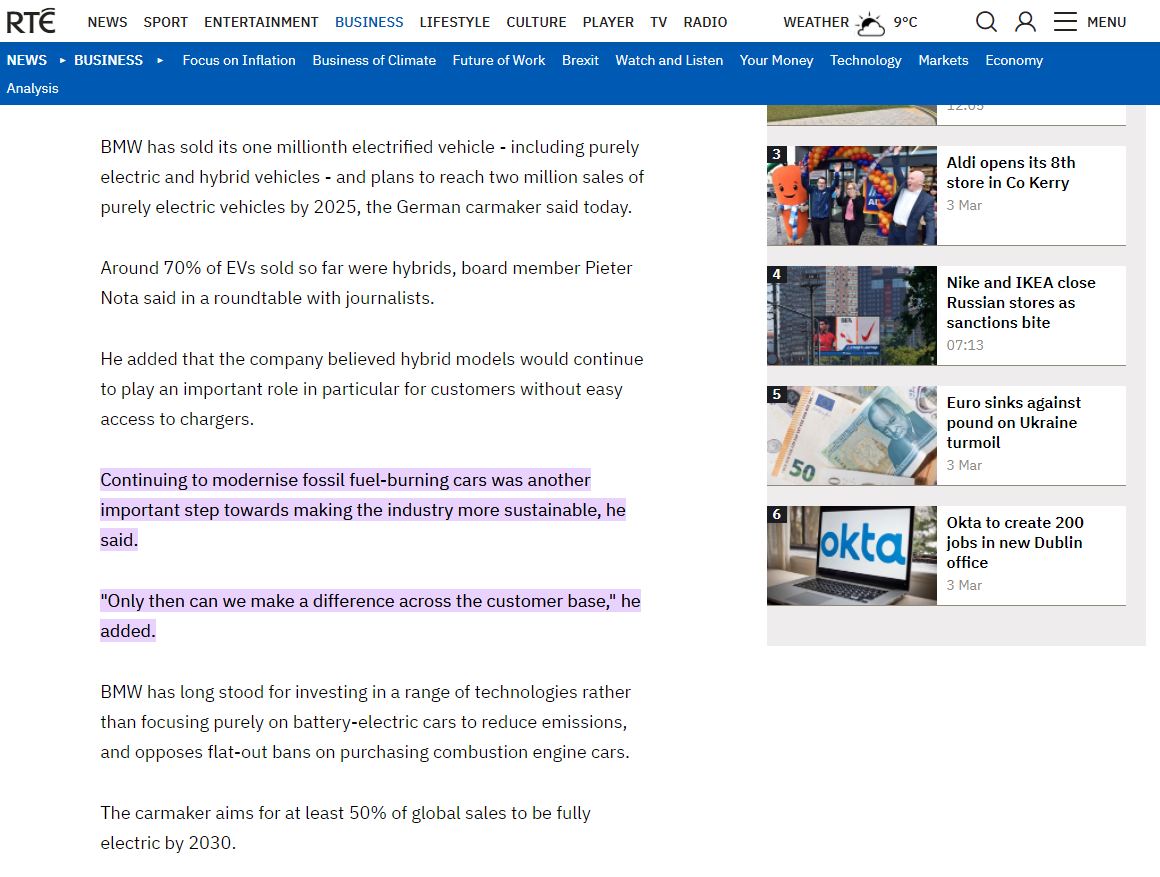Image resolution: width=1160 pixels, height=877 pixels.
Task: Read 'Nike and IKEA close Russian stores' headline
Action: click(x=1021, y=302)
